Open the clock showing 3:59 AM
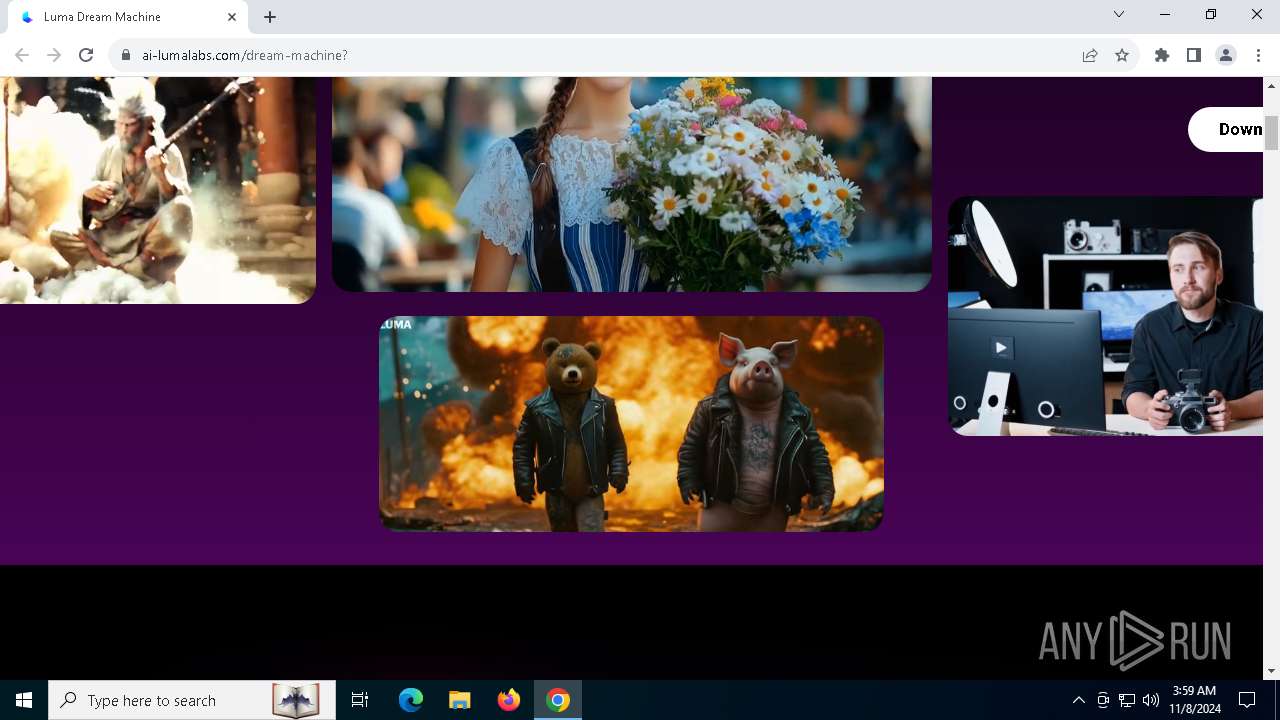 1194,700
